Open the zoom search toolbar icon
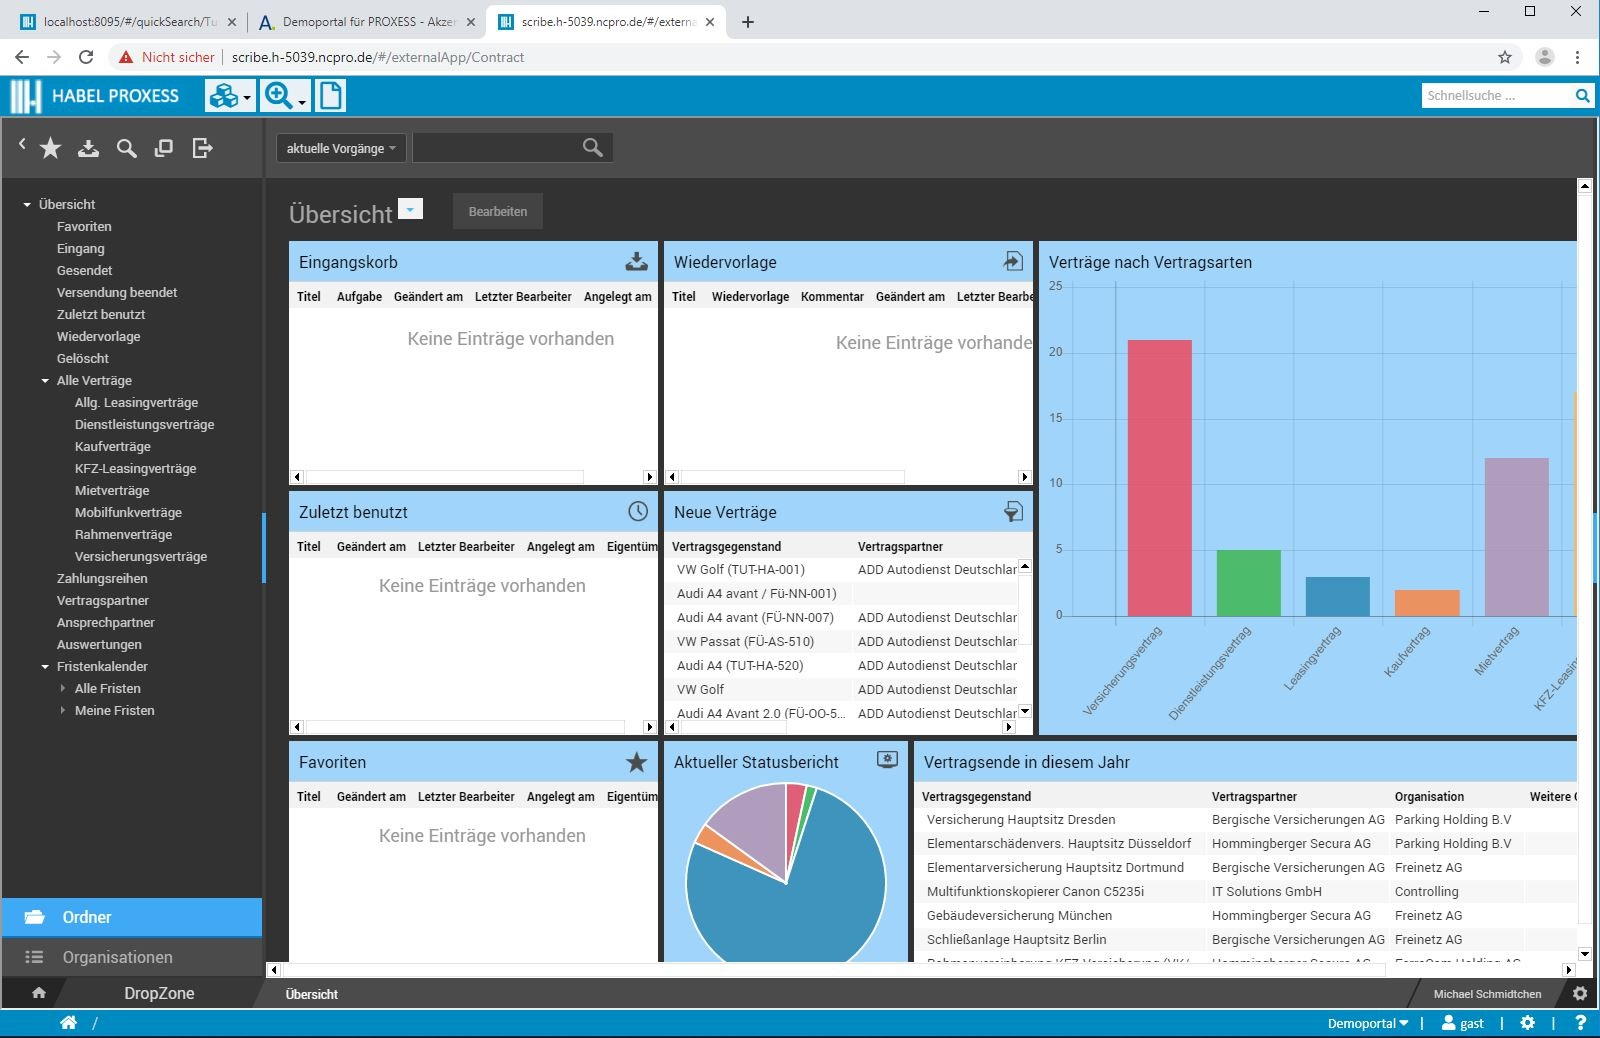This screenshot has height=1038, width=1600. tap(284, 96)
